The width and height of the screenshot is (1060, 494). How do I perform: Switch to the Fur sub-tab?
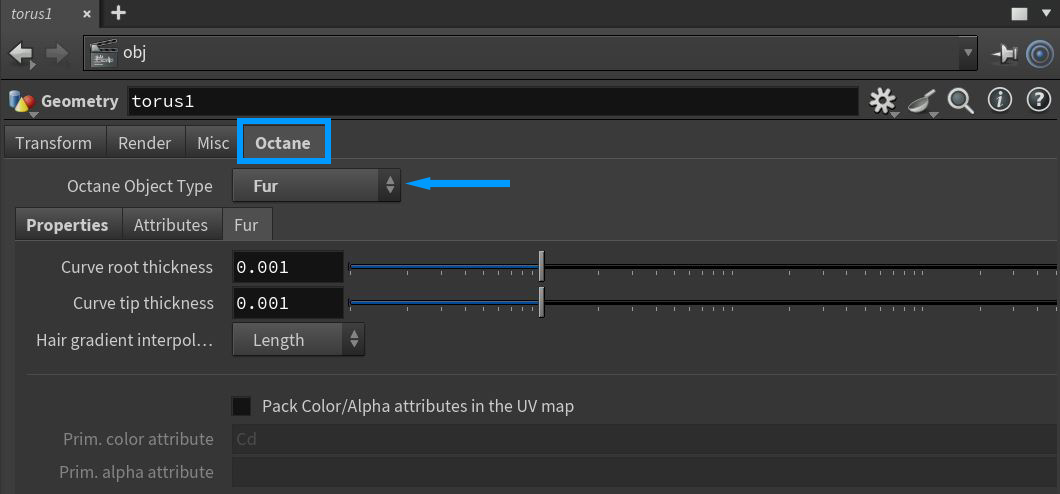[x=246, y=225]
